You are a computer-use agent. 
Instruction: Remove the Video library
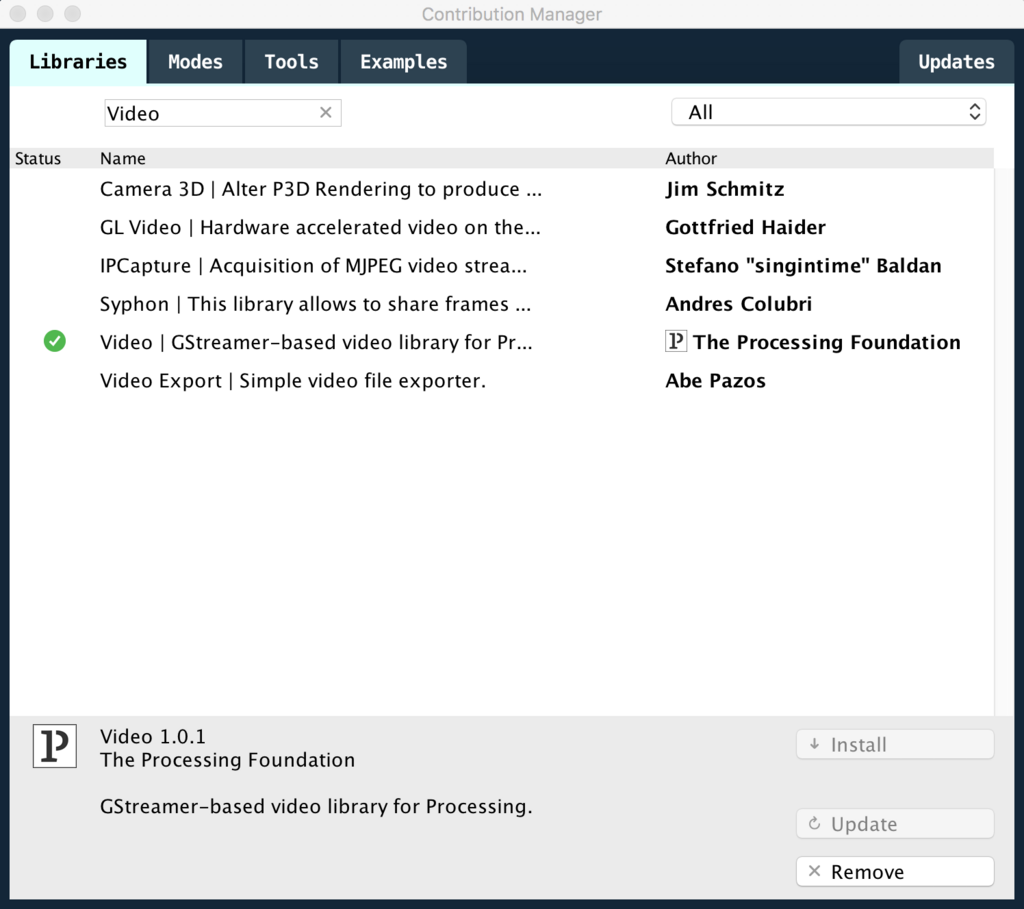click(895, 872)
